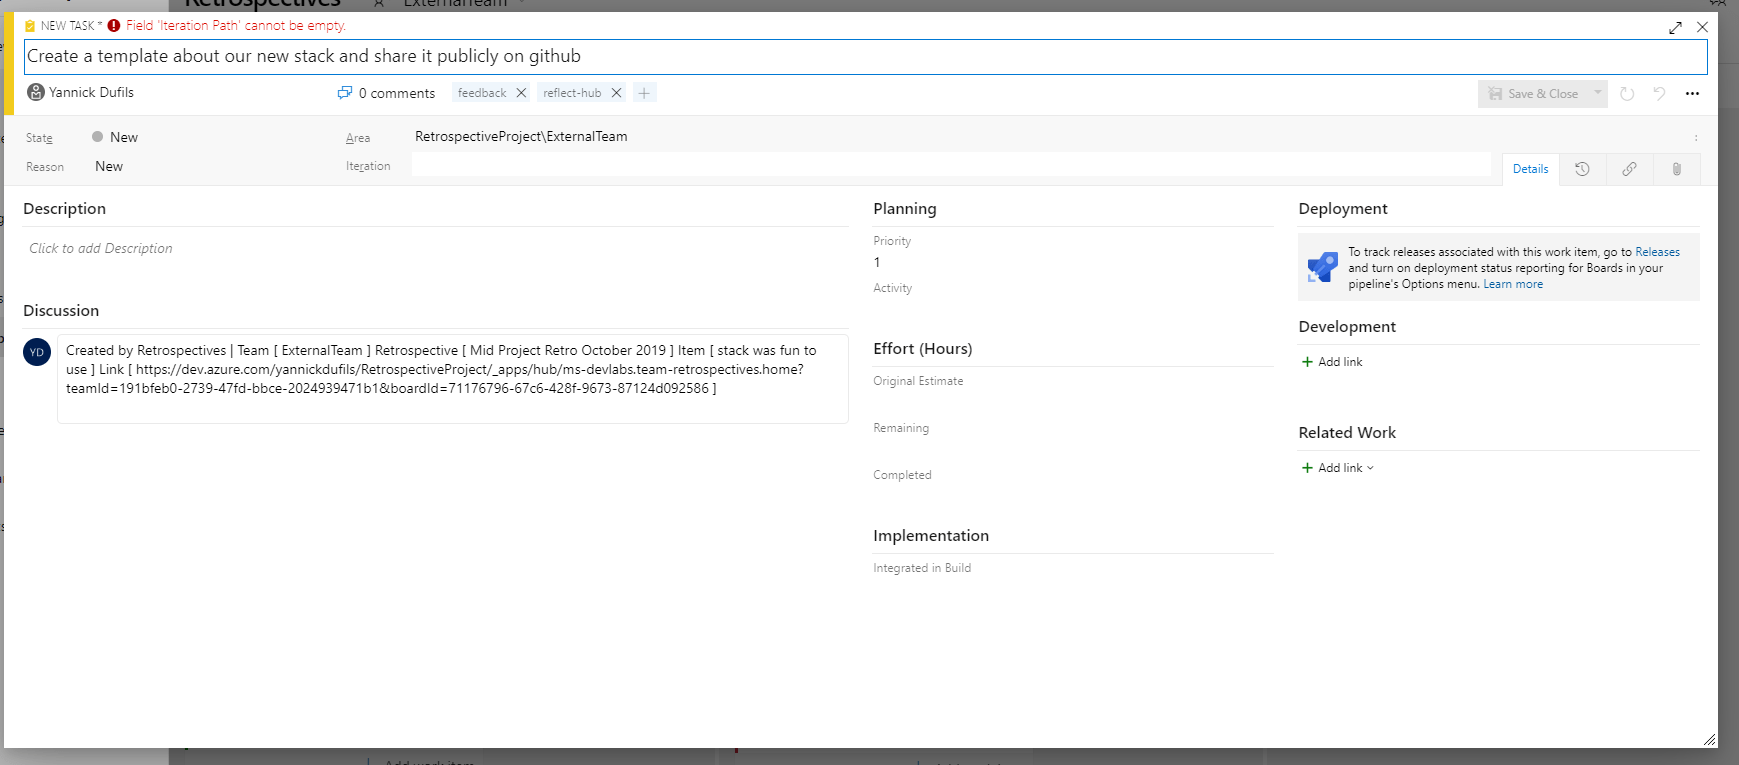Add link under Development section
The width and height of the screenshot is (1739, 765).
click(1332, 362)
